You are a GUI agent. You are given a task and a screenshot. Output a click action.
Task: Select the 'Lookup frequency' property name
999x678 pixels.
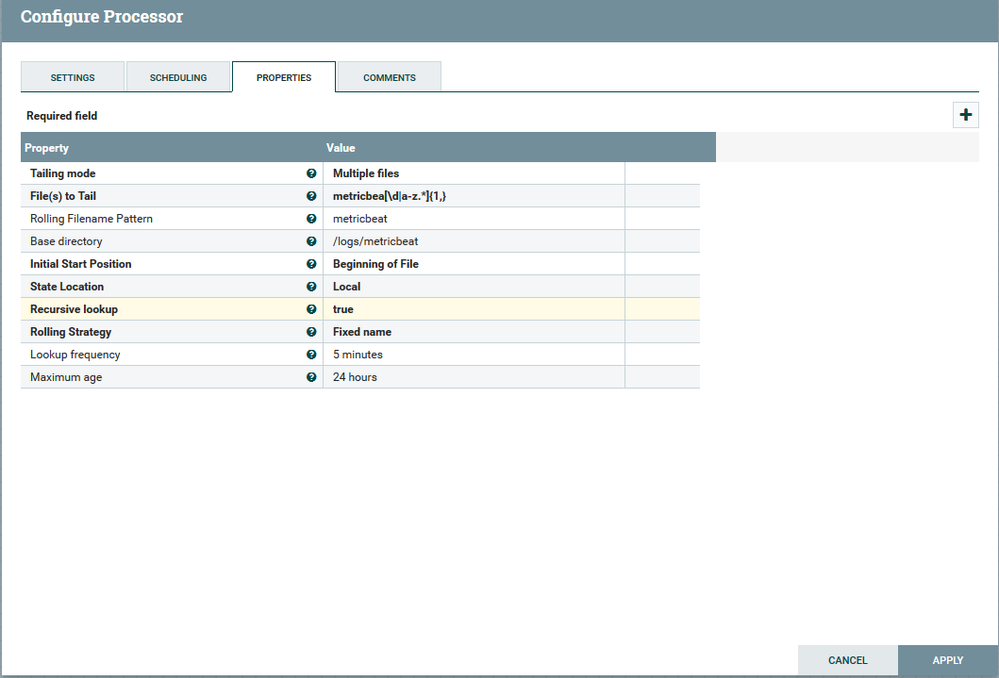[75, 354]
